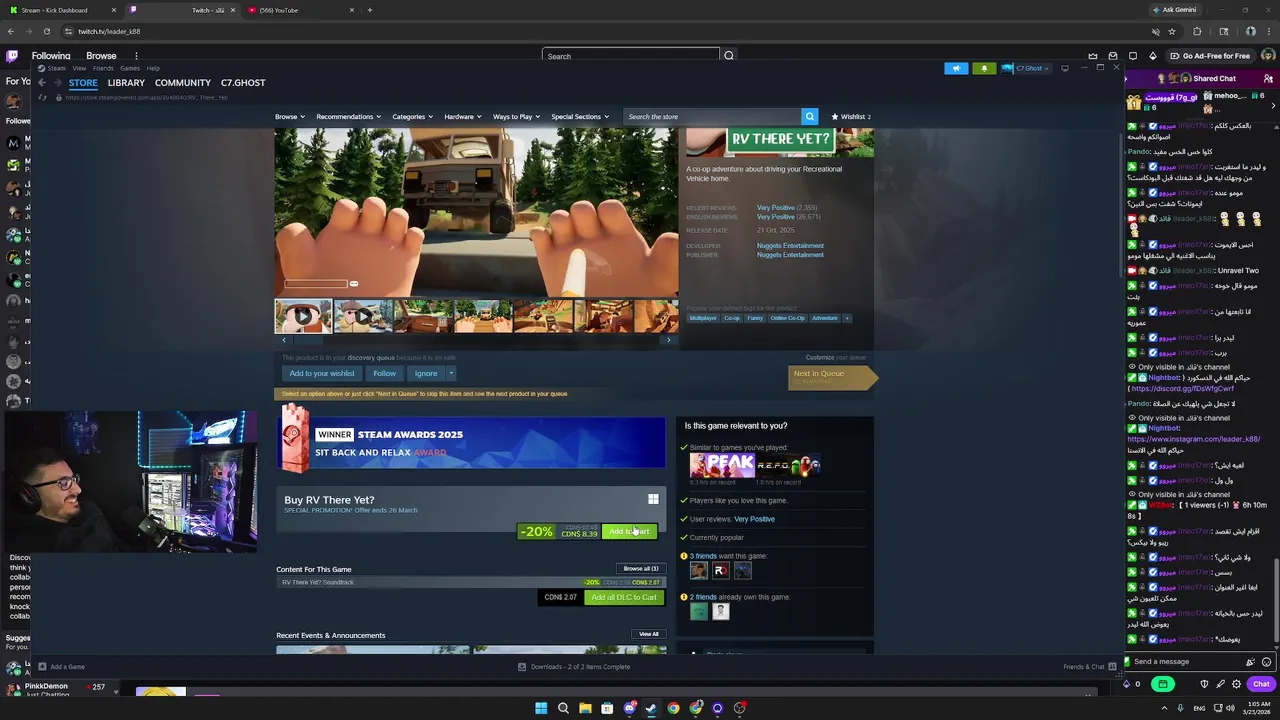Click the Multiplayer tag
Image resolution: width=1280 pixels, height=720 pixels.
(x=703, y=318)
